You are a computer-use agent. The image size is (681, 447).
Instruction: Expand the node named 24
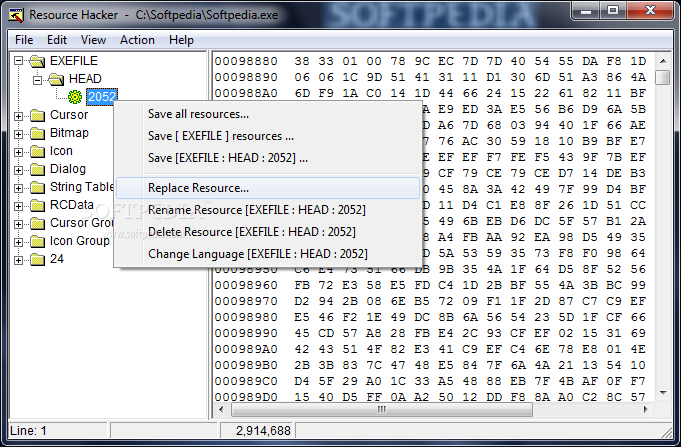coord(19,259)
